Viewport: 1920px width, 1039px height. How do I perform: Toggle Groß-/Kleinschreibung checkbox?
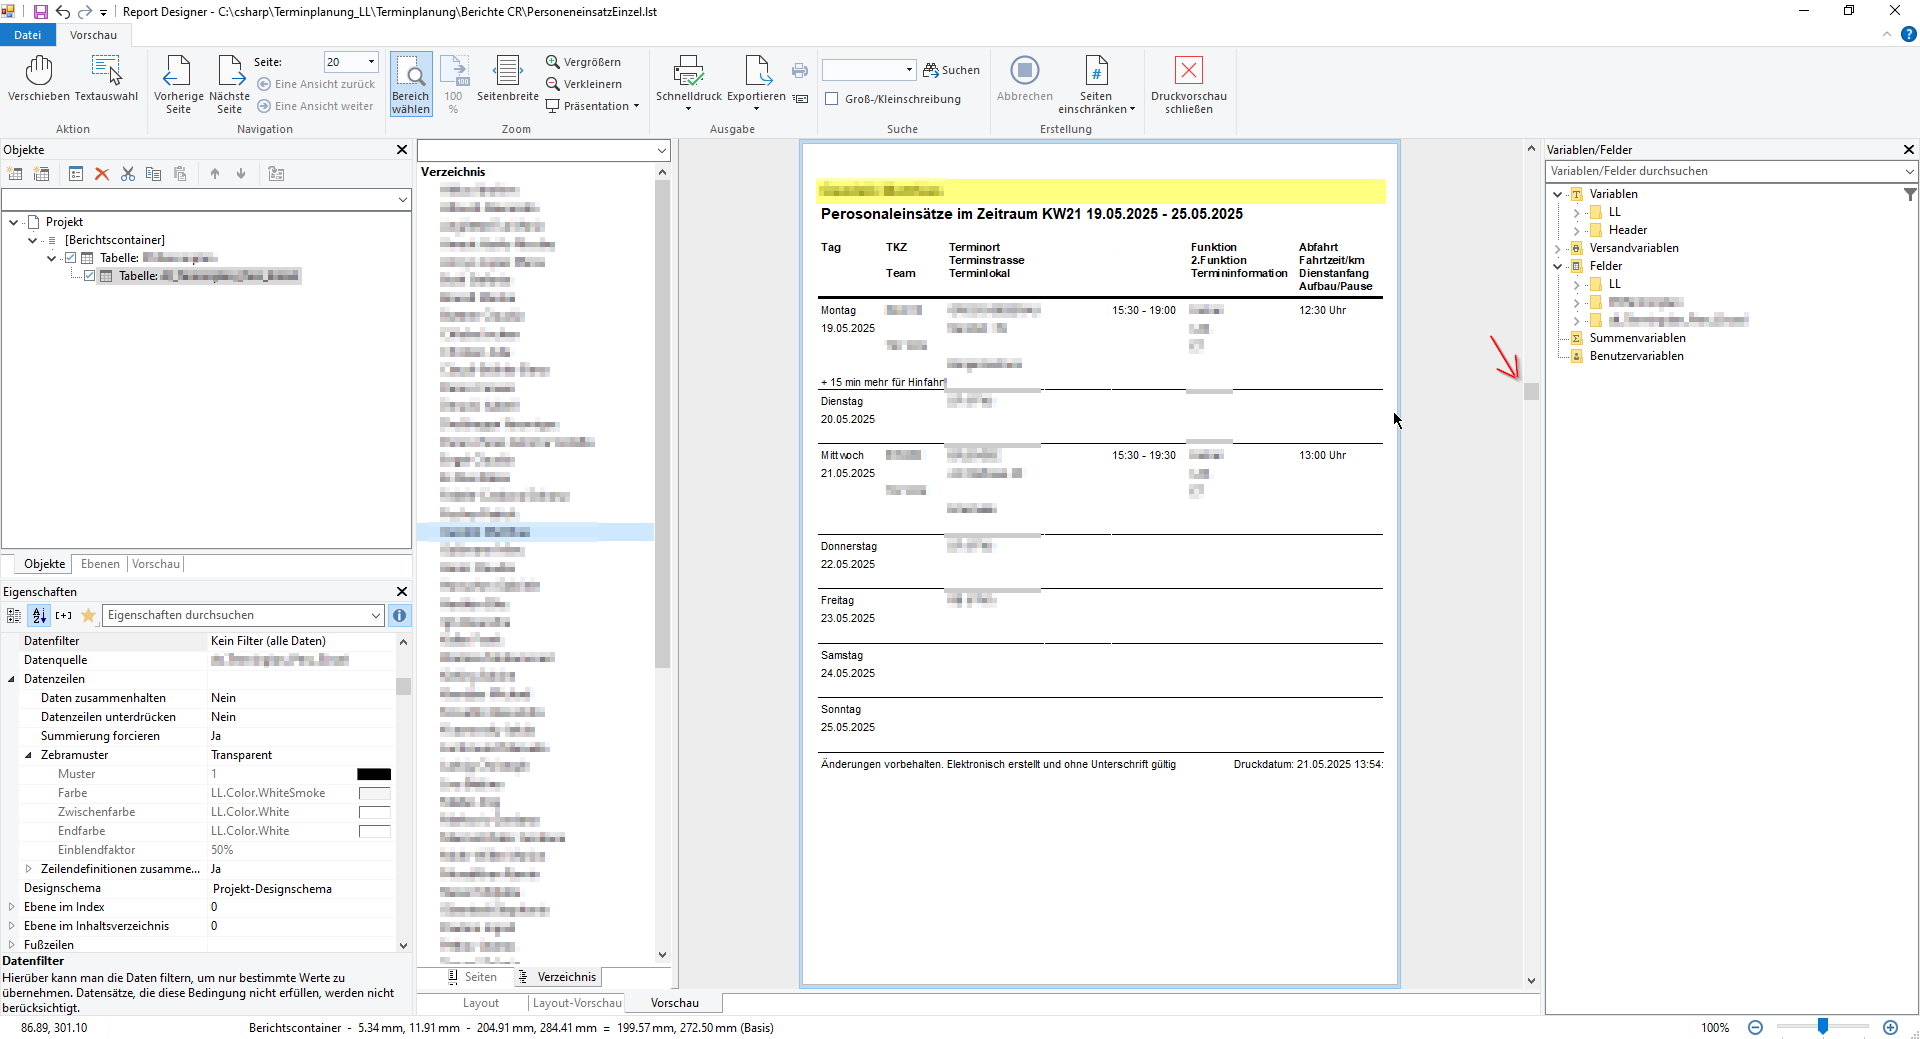pos(831,99)
